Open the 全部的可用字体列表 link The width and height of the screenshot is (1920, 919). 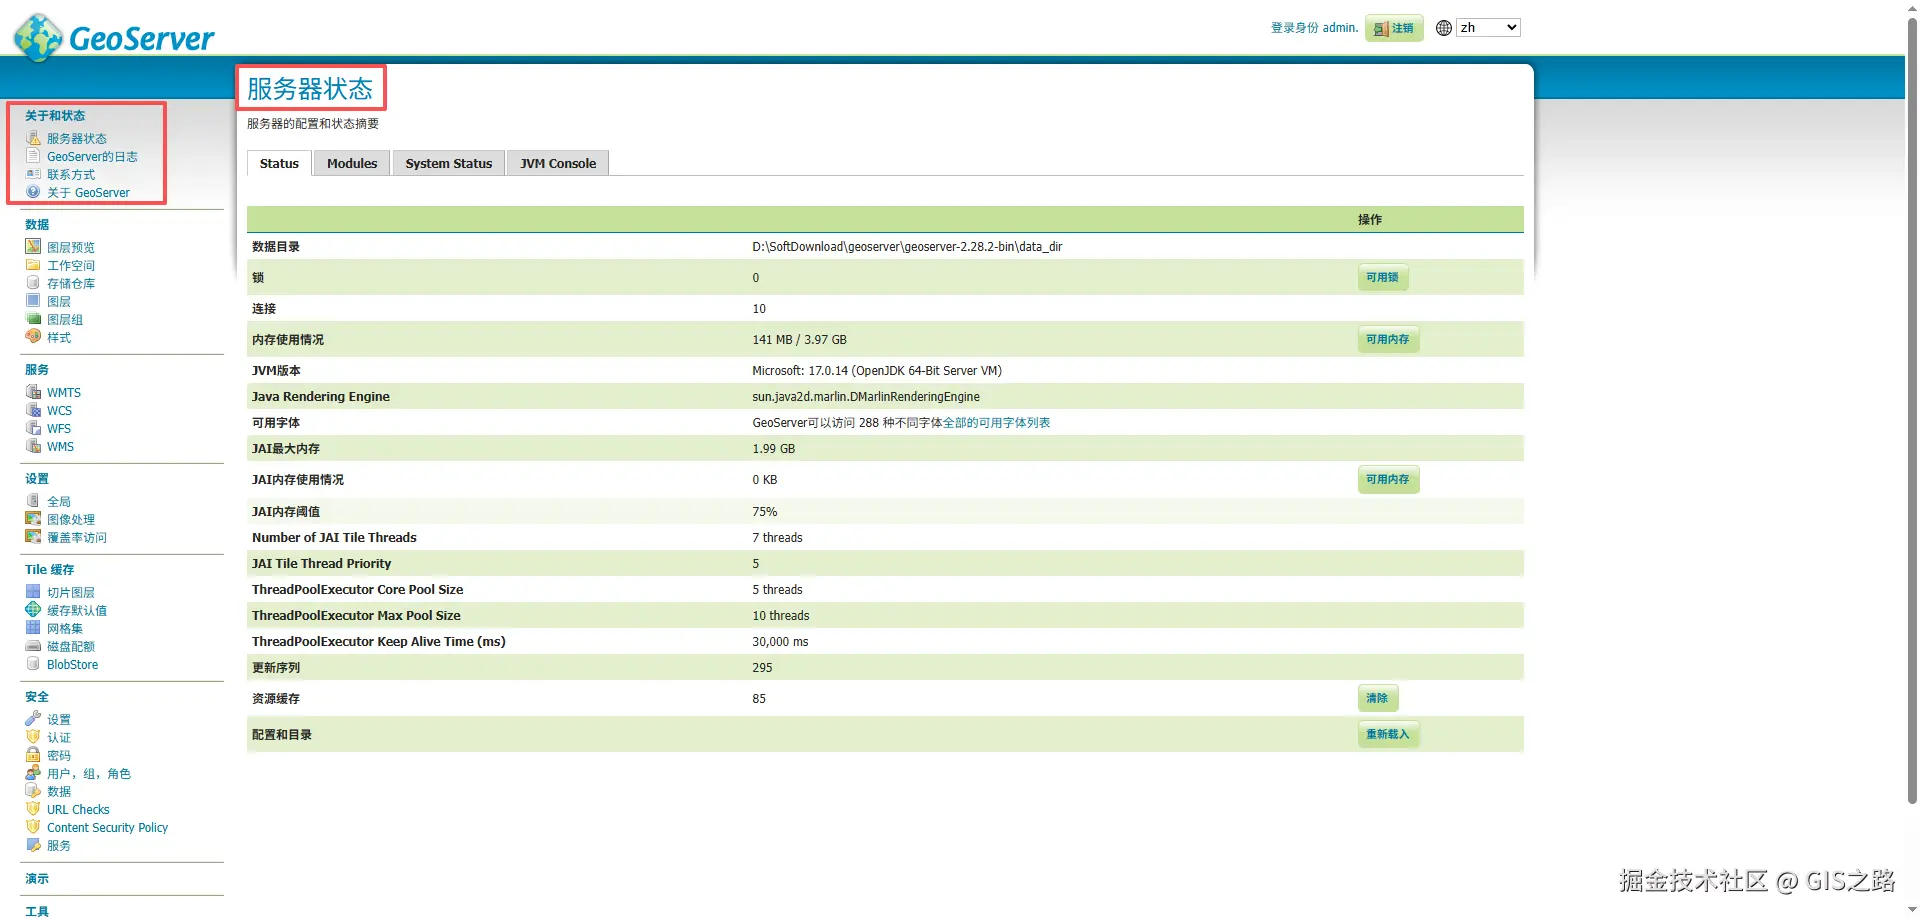click(996, 423)
